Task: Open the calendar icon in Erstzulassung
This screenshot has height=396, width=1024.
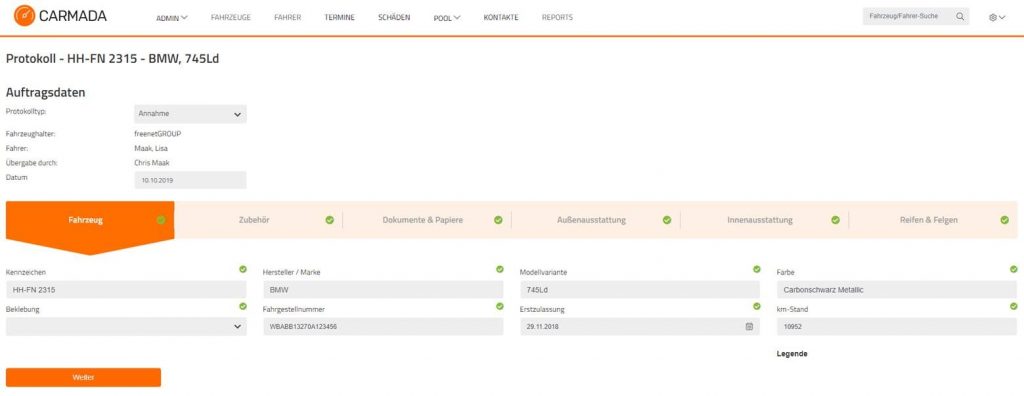Action: [749, 326]
